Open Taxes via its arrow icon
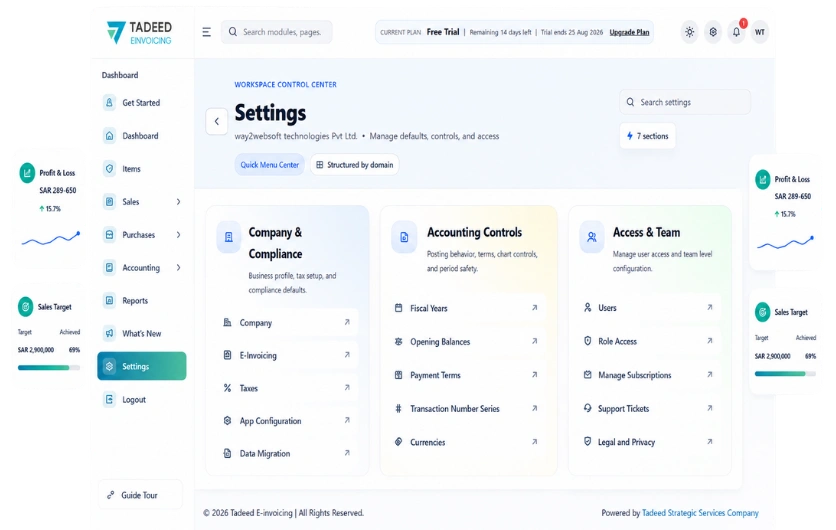The image size is (836, 530). click(x=347, y=388)
